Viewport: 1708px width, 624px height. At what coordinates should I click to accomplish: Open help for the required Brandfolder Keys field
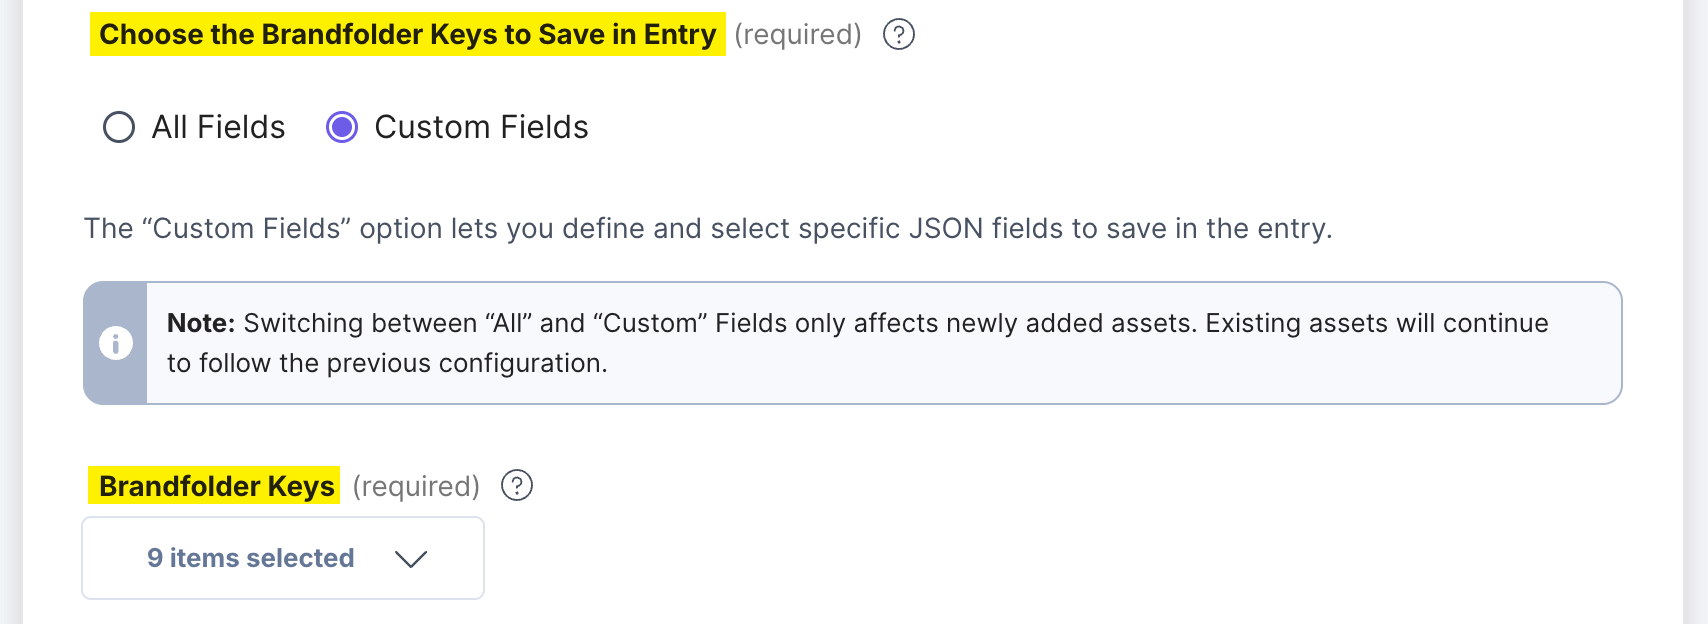[x=518, y=485]
